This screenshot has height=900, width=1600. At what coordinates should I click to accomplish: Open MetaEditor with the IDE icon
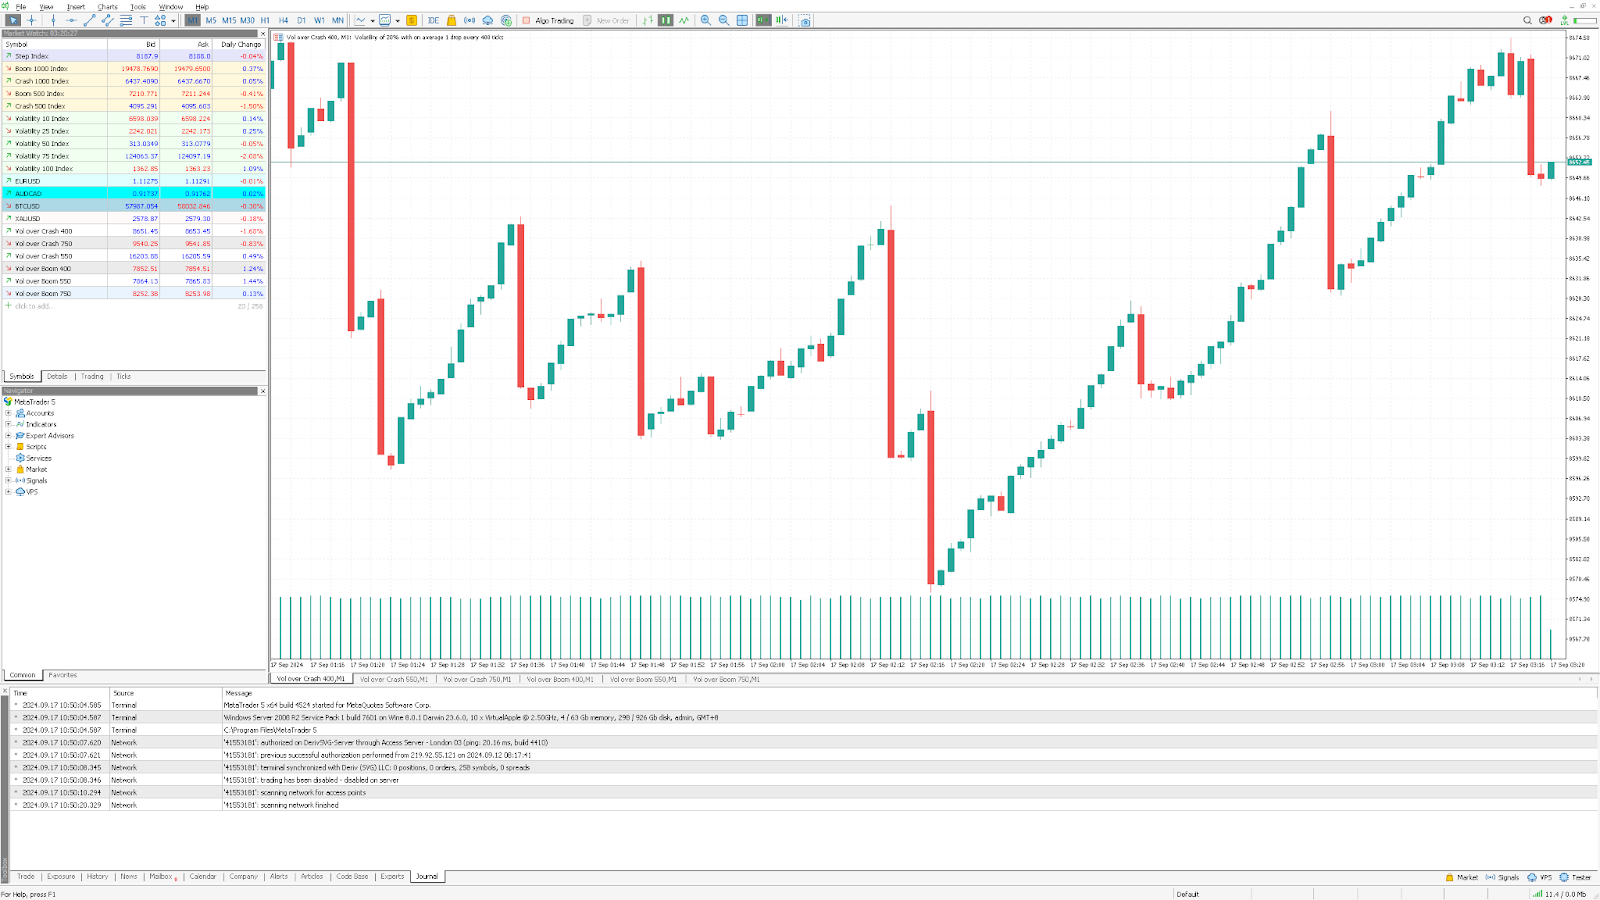(434, 20)
